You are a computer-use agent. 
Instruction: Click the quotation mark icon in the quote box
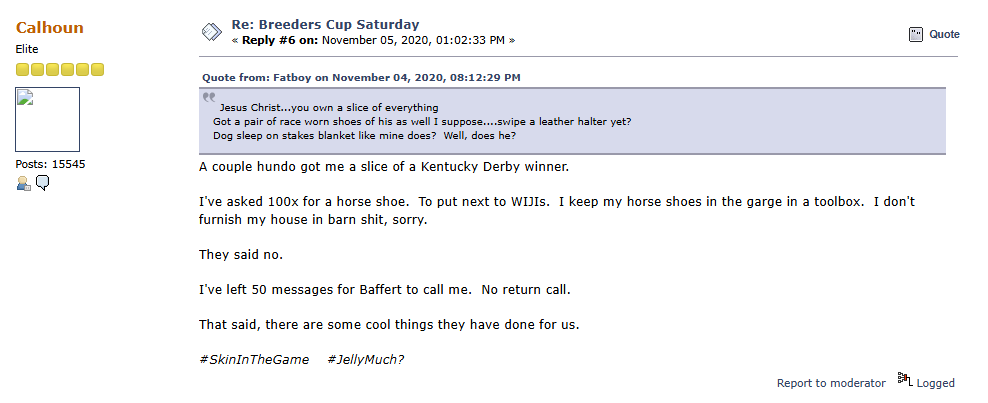(x=209, y=97)
